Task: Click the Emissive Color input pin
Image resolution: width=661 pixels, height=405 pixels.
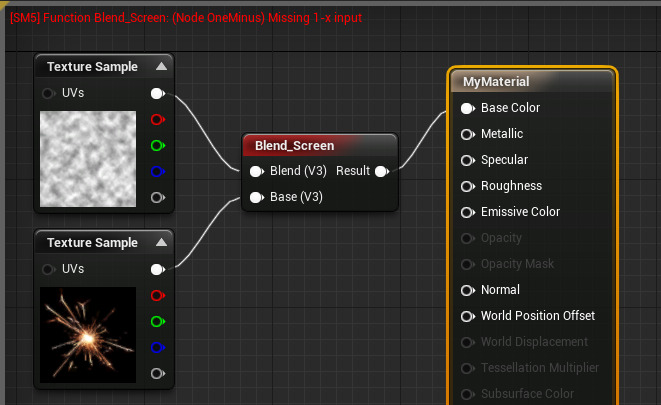Action: coord(467,212)
